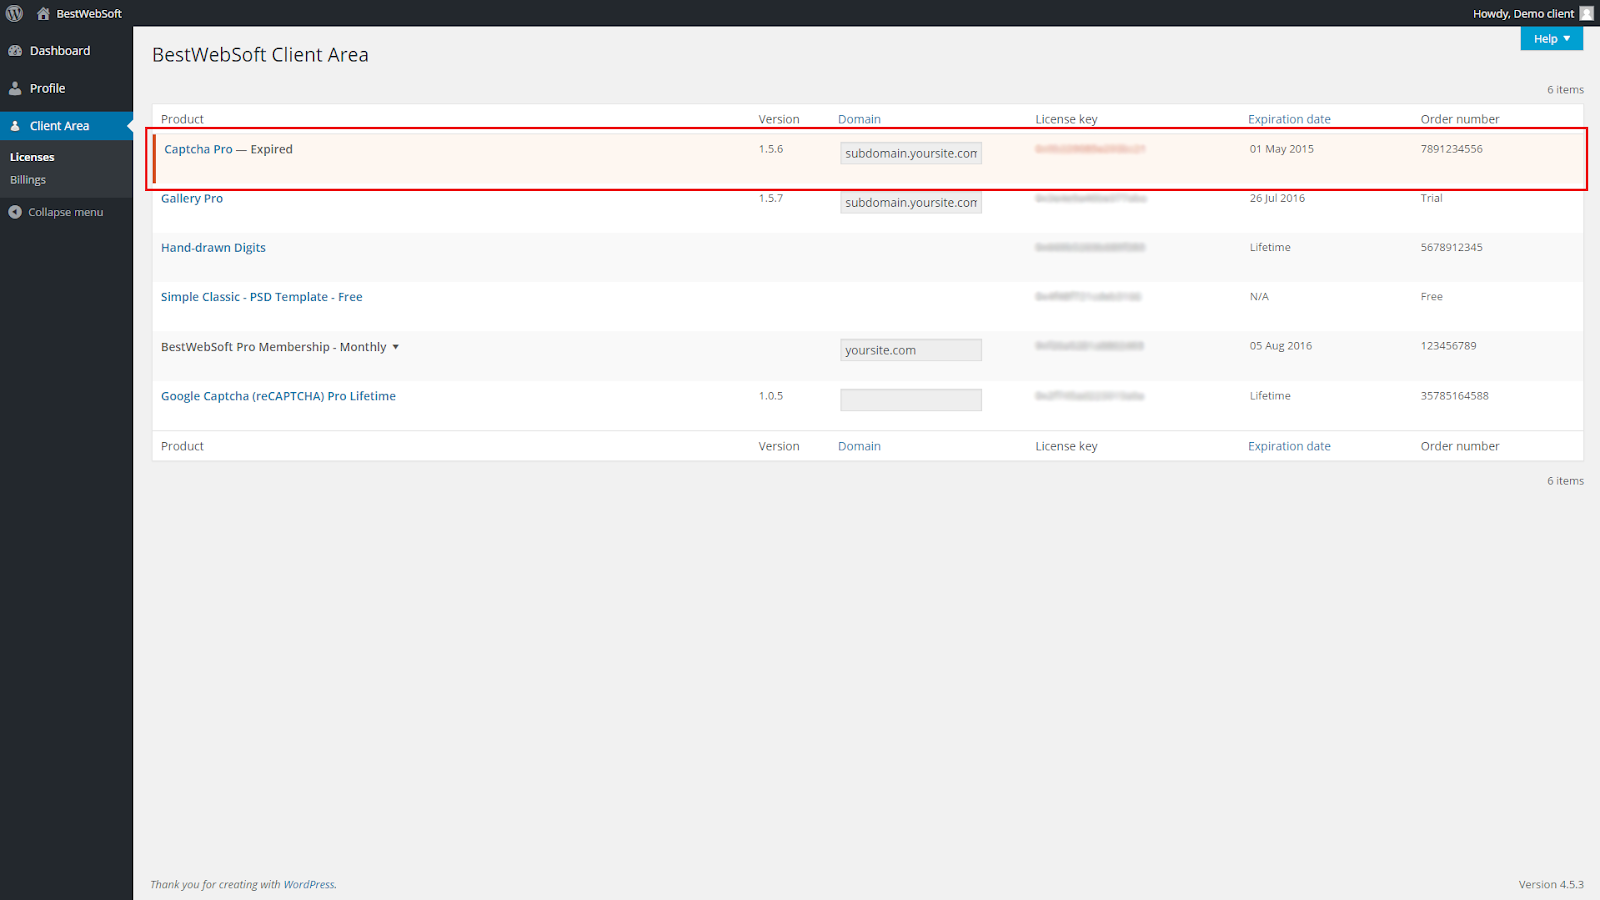Go to Licenses submenu
Viewport: 1600px width, 900px height.
[x=32, y=157]
